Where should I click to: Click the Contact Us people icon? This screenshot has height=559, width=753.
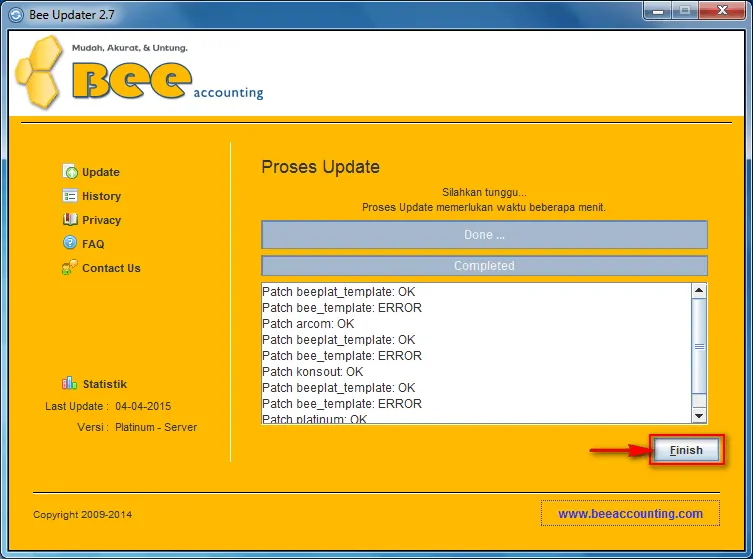[x=70, y=267]
